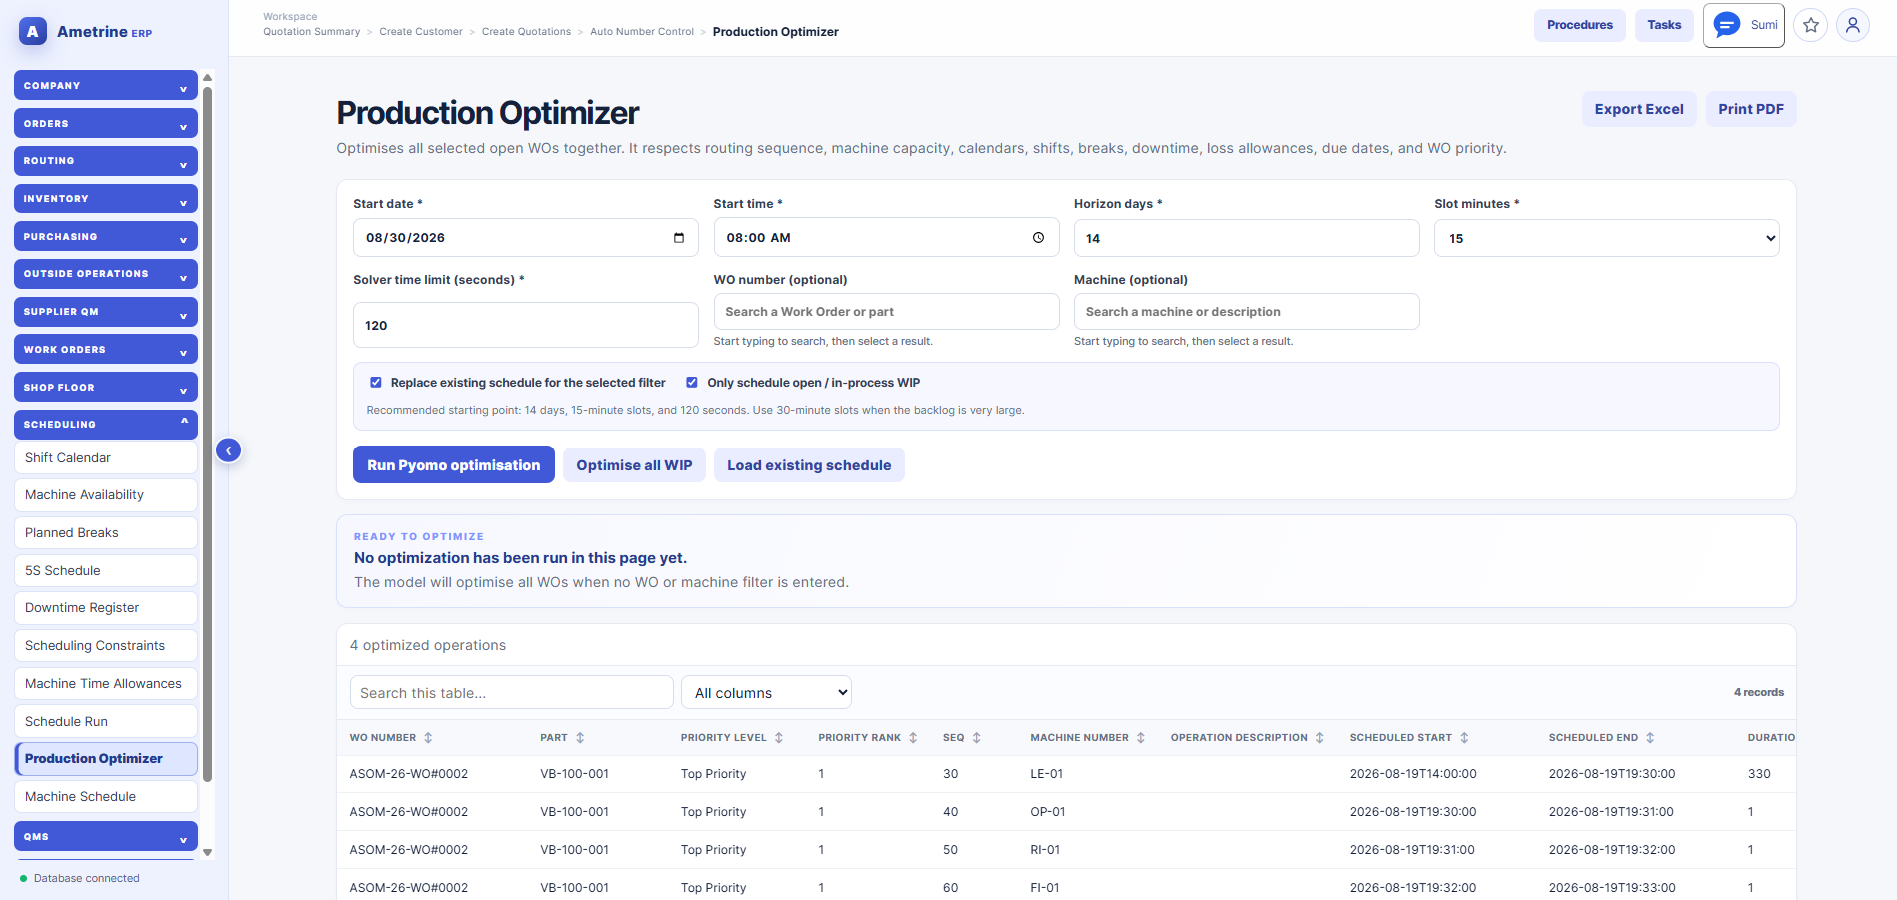Sort by Operation Description column arrows

point(1320,738)
